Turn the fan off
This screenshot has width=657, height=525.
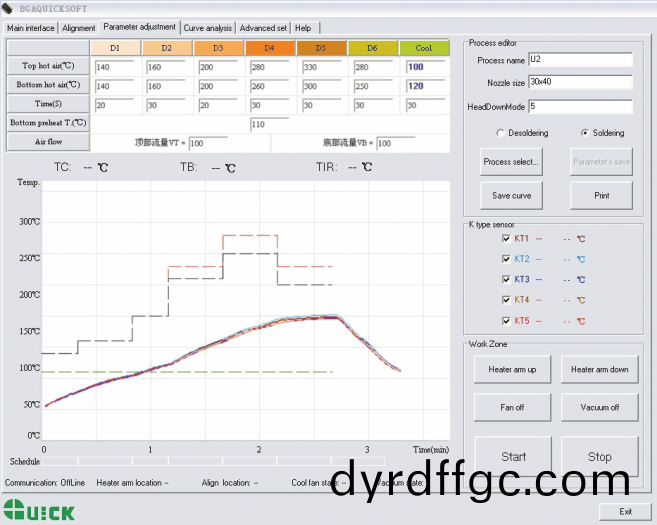pos(512,407)
